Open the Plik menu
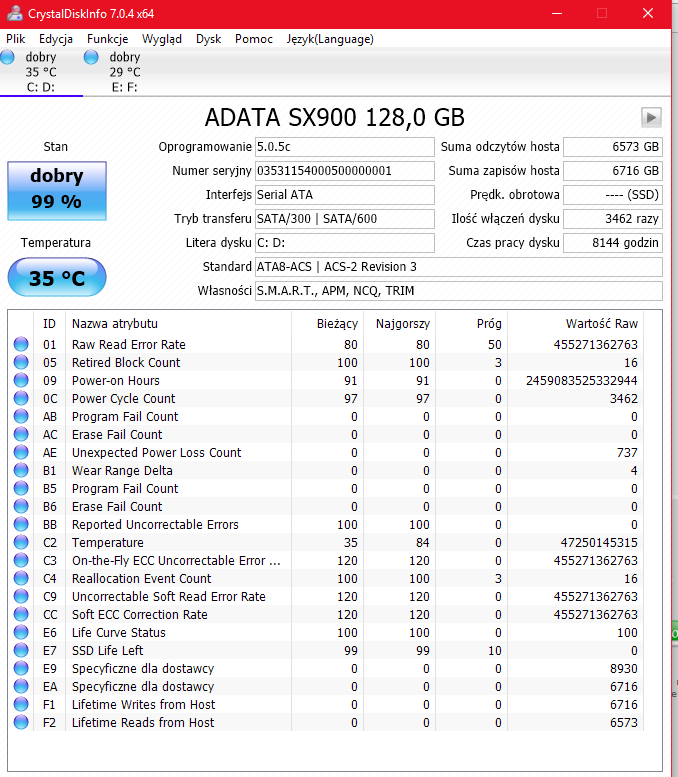 [x=16, y=39]
